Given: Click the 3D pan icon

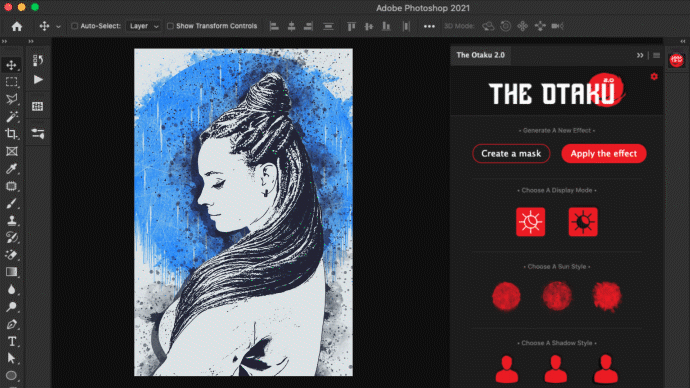Looking at the screenshot, I should click(522, 26).
